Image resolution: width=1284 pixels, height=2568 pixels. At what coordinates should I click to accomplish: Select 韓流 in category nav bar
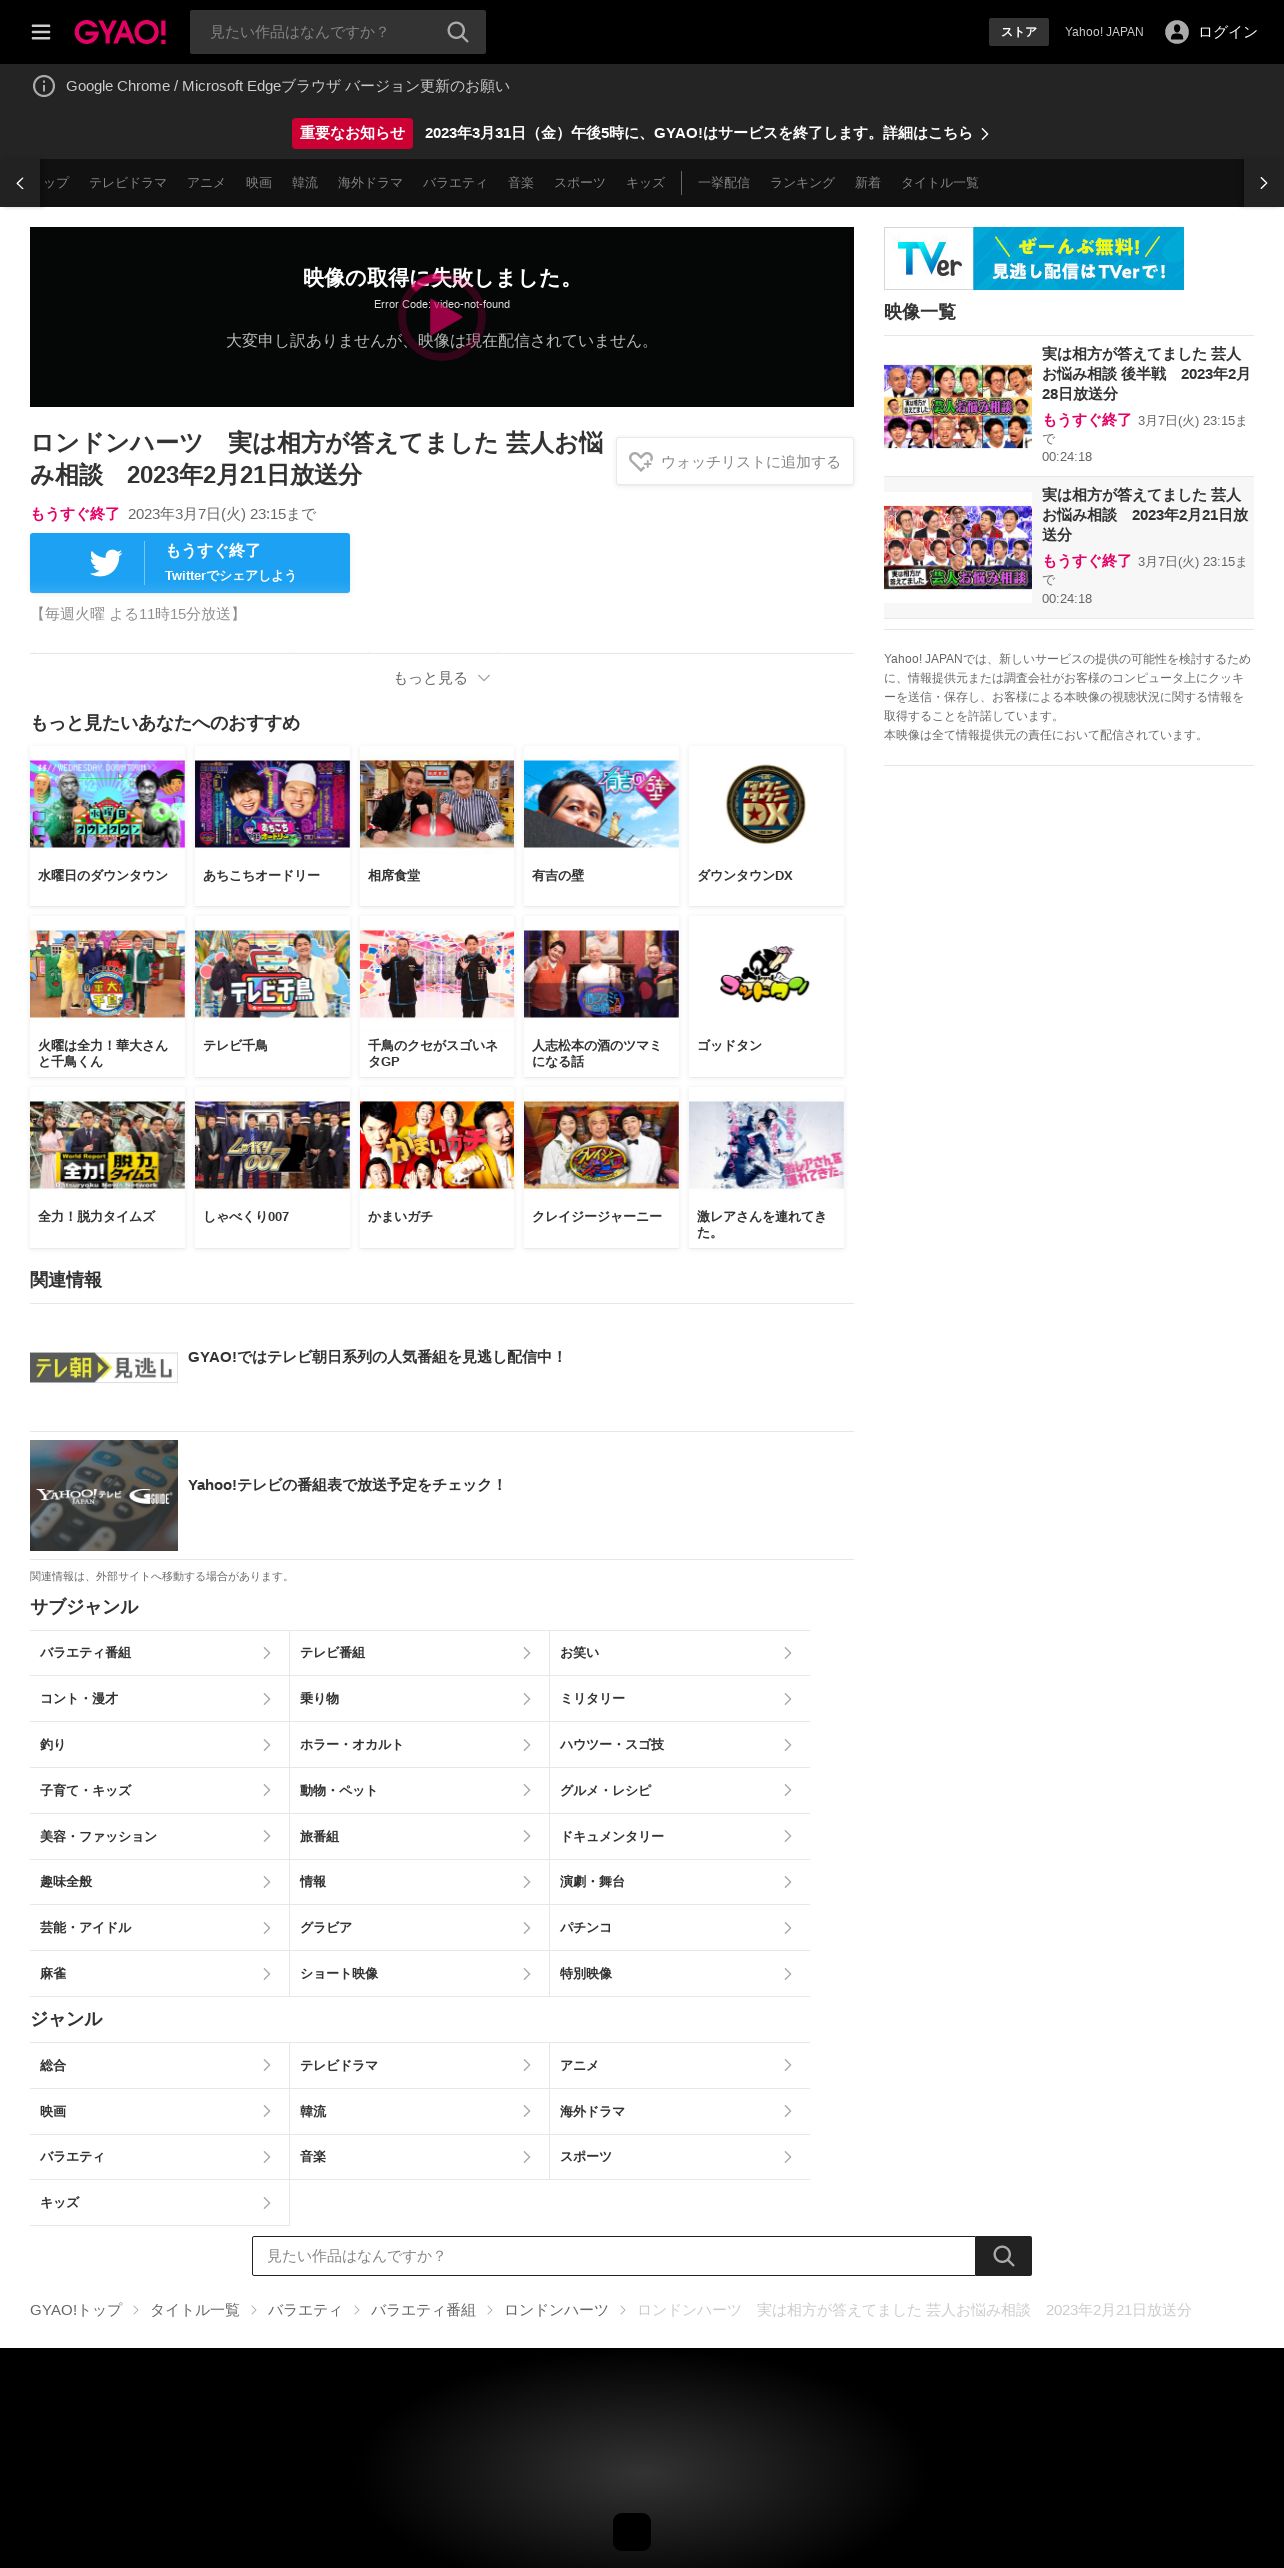pyautogui.click(x=305, y=183)
